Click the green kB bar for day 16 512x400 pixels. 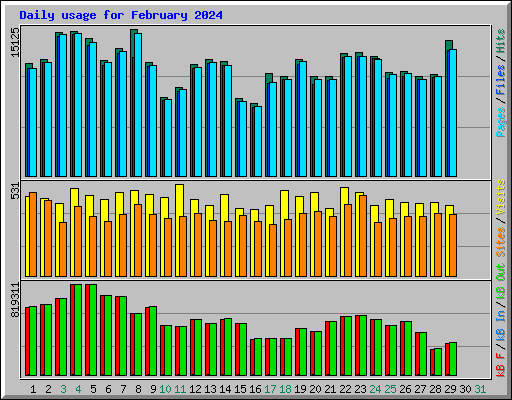pyautogui.click(x=258, y=357)
